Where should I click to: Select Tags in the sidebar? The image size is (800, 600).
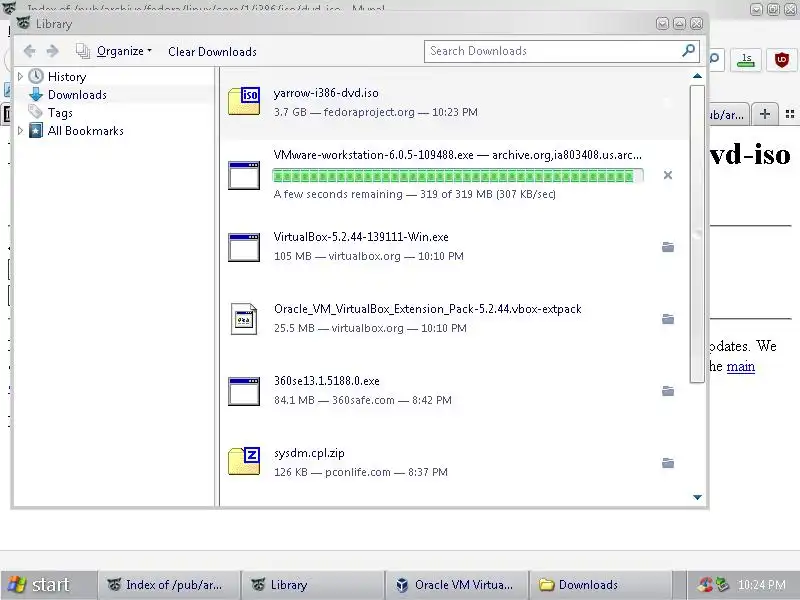point(60,112)
